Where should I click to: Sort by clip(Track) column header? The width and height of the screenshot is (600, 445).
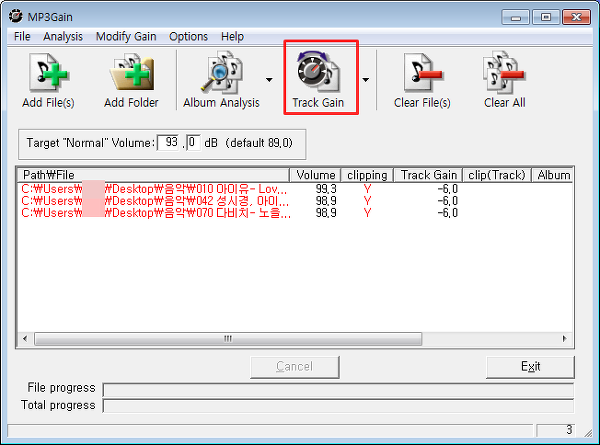click(x=497, y=175)
